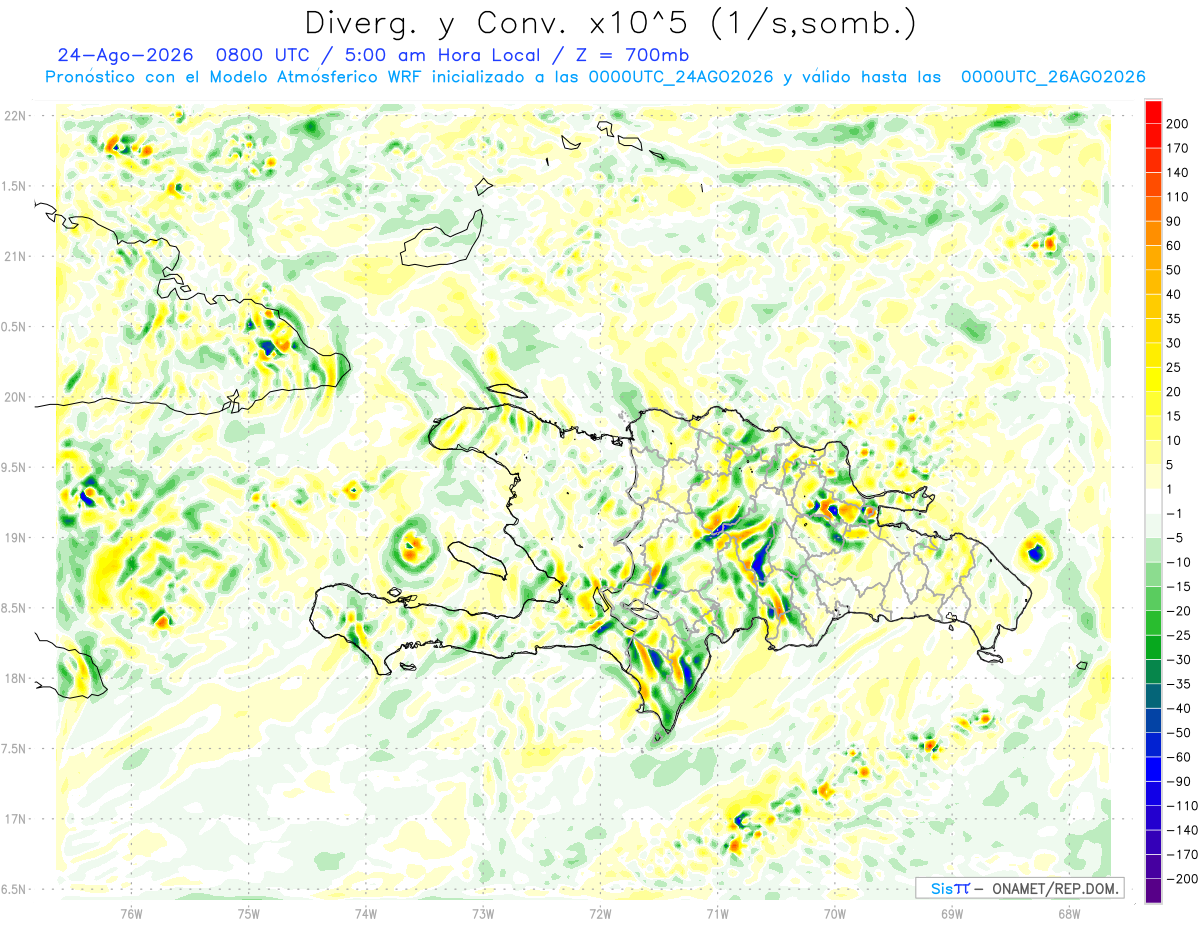The height and width of the screenshot is (927, 1200).
Task: Click the '-60' colorbar label
Action: coord(1178,758)
